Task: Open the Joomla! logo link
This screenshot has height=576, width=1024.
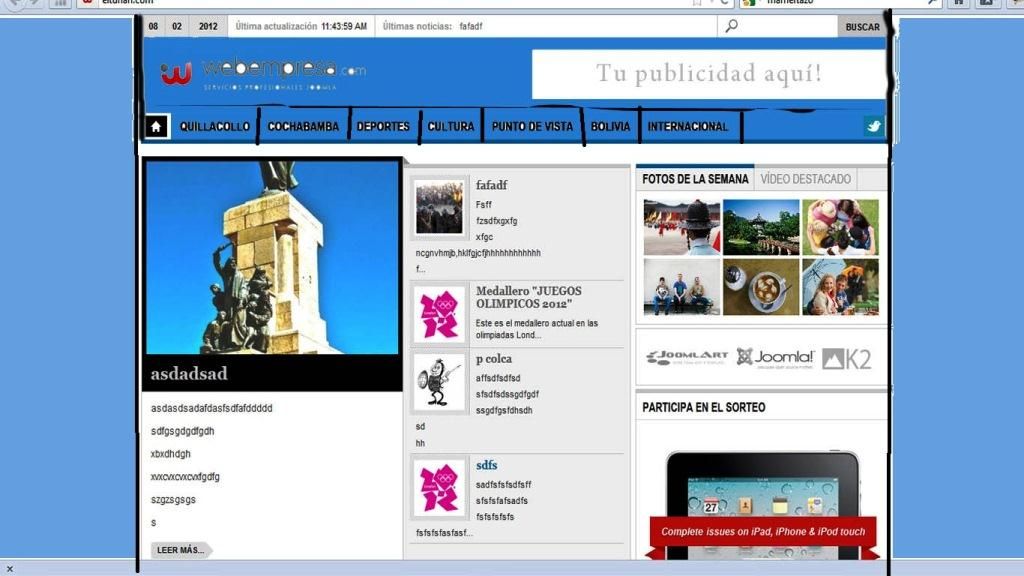Action: 775,358
